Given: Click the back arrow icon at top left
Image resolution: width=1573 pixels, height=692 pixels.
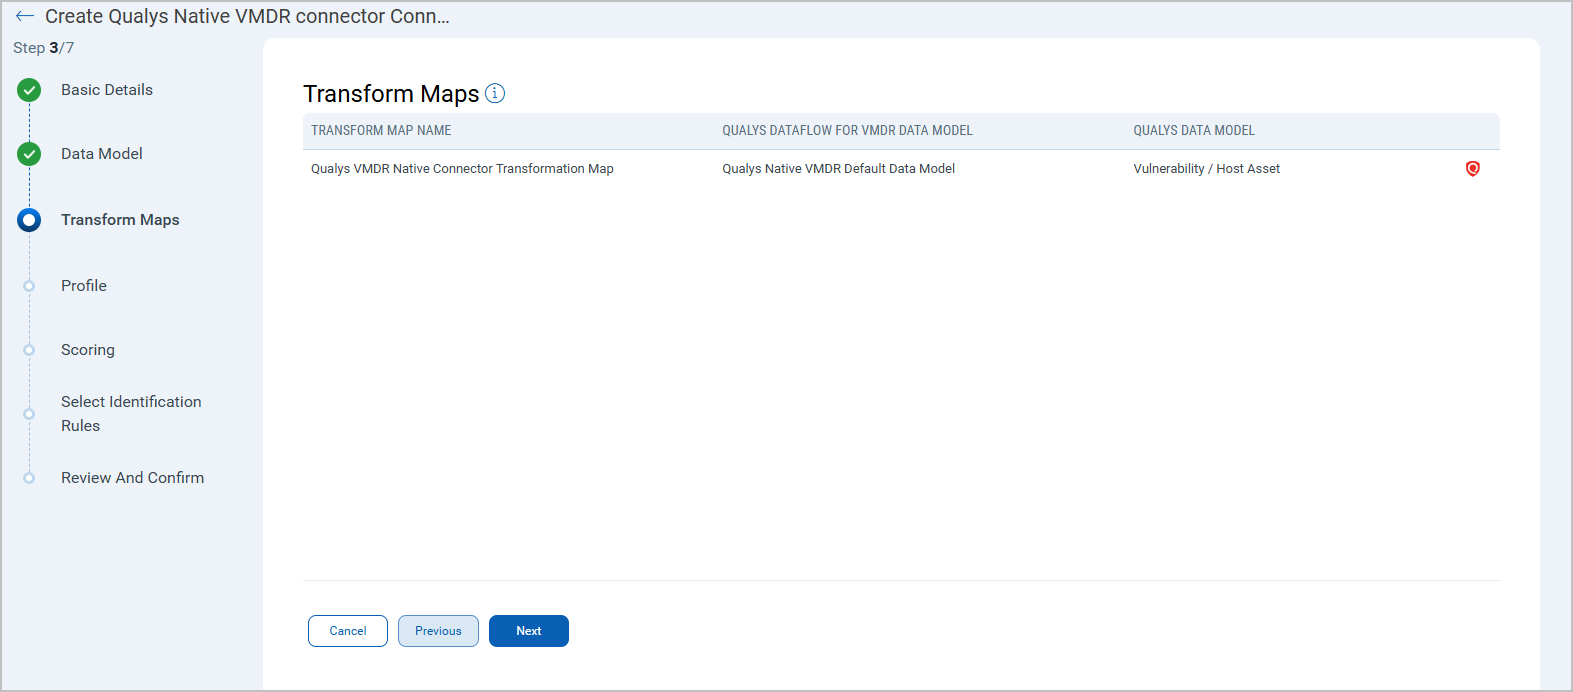Looking at the screenshot, I should (x=25, y=17).
